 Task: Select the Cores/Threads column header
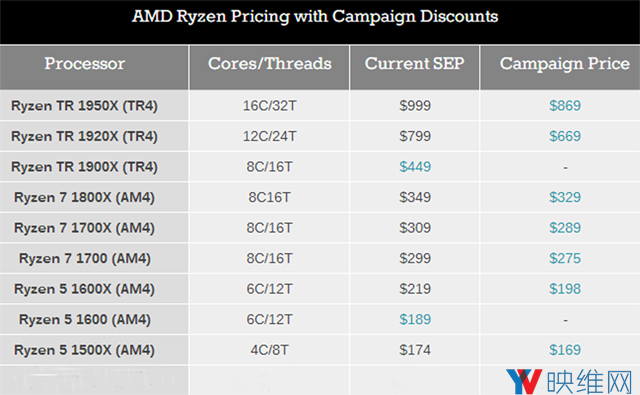(269, 64)
